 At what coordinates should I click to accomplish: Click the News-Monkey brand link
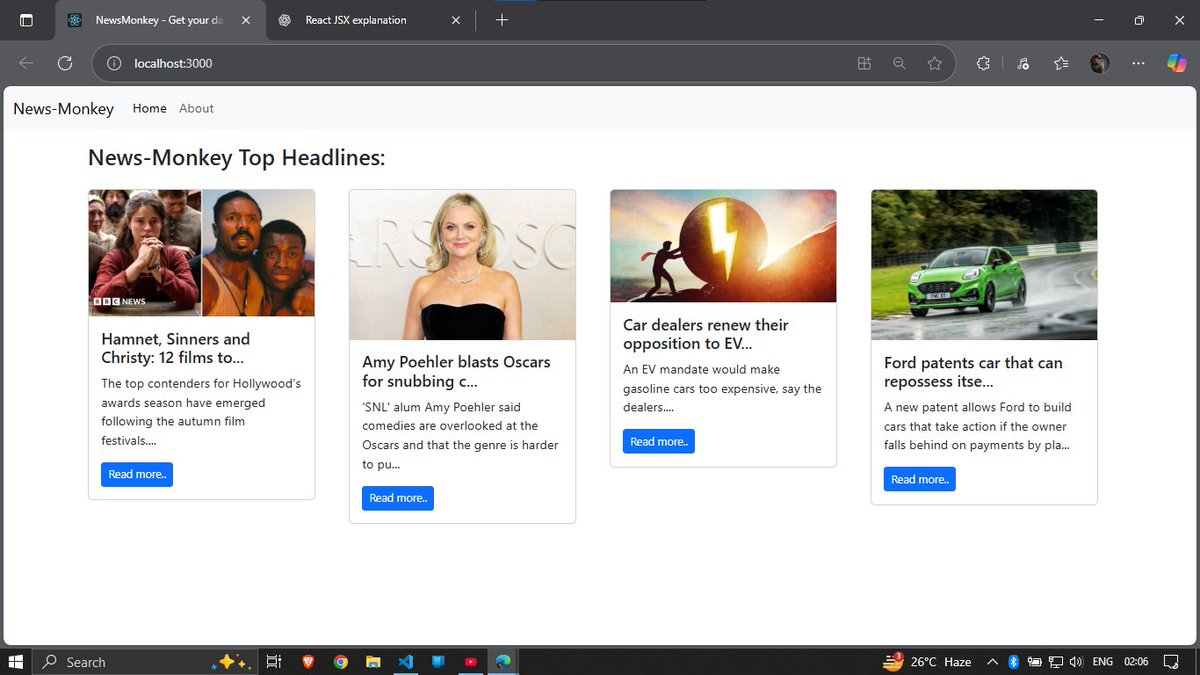[x=64, y=109]
